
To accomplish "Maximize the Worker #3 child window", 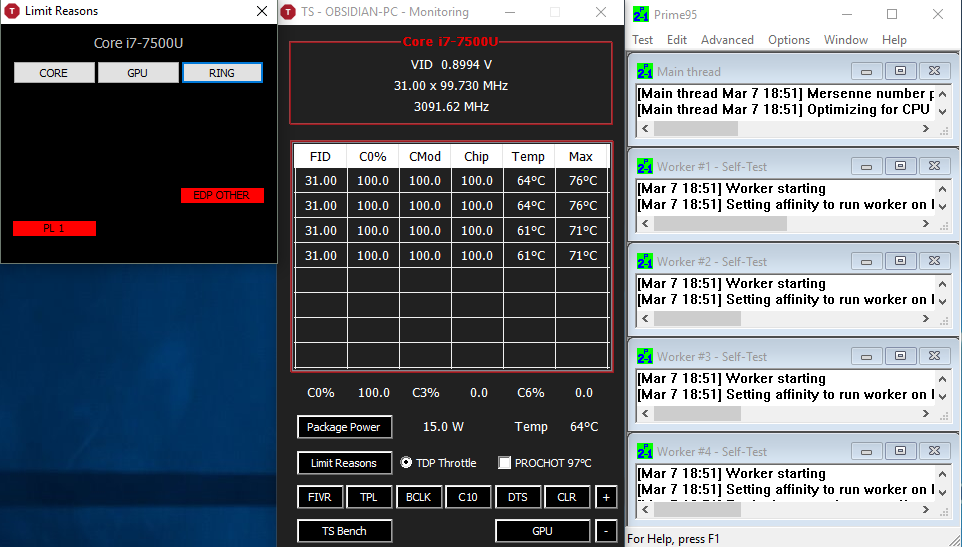I will (900, 356).
